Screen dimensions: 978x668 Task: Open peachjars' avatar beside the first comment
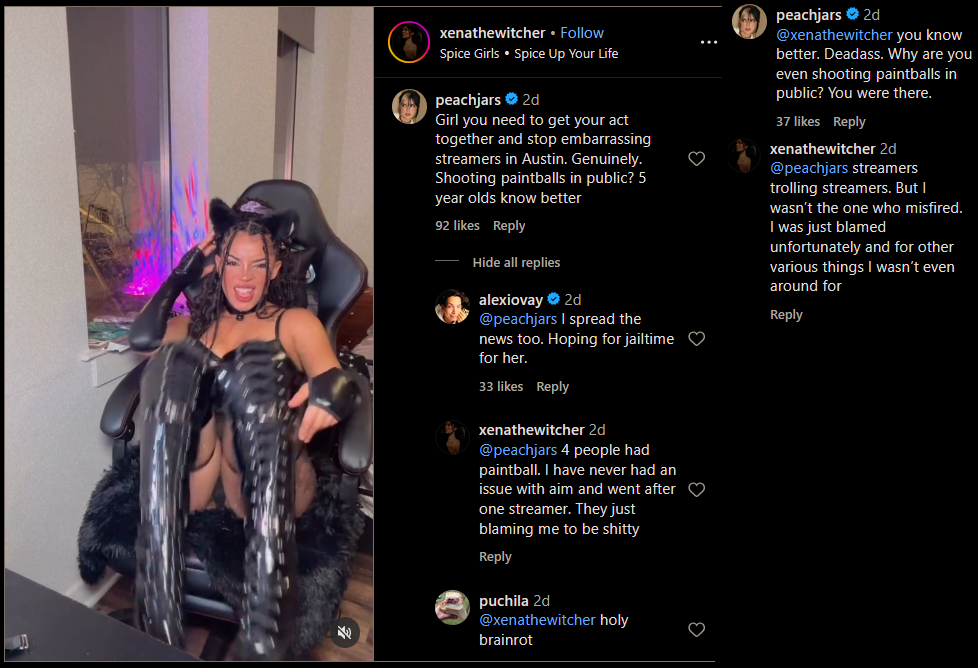pyautogui.click(x=409, y=107)
